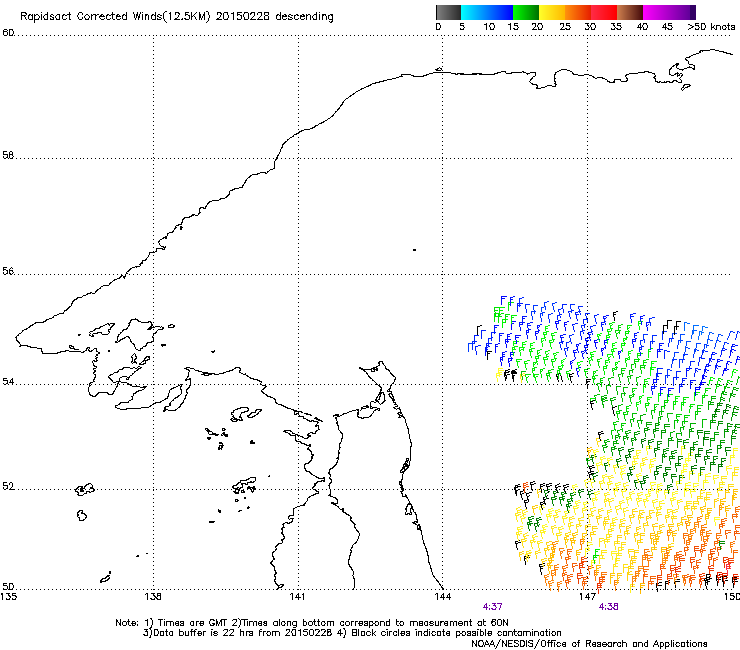The width and height of the screenshot is (740, 650).
Task: Click the latitude label '58'
Action: (x=8, y=155)
